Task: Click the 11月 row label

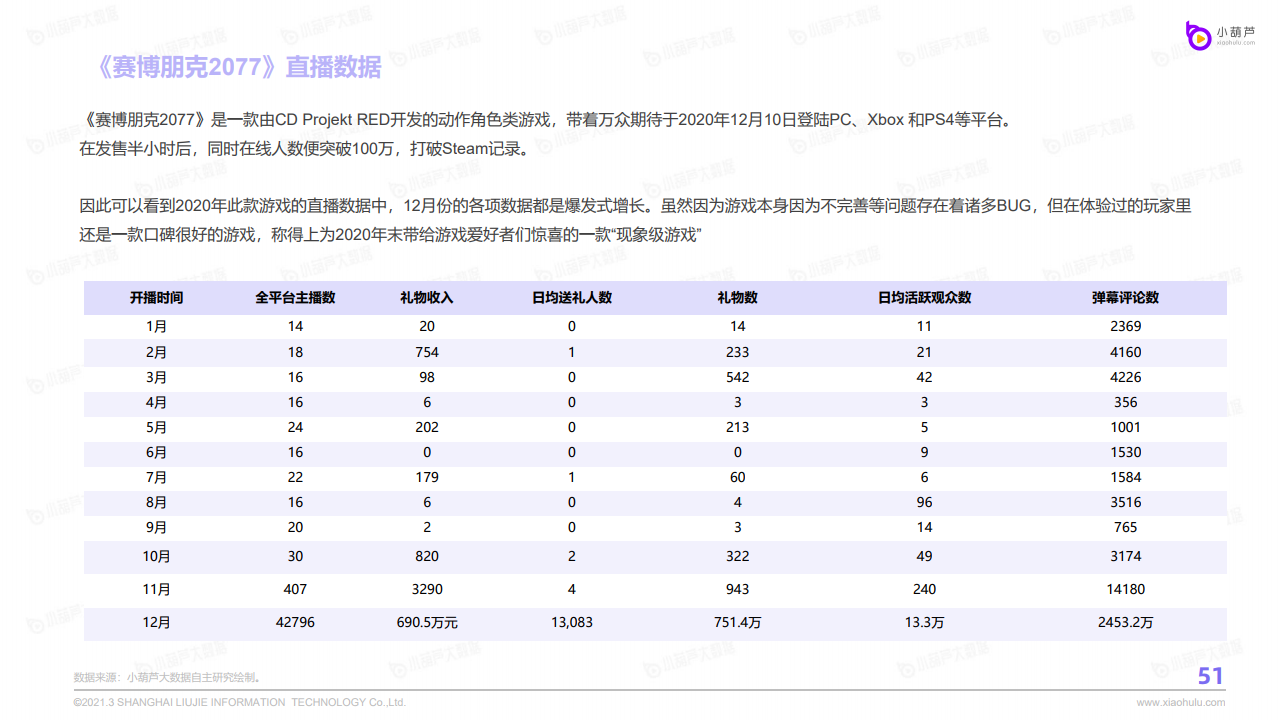Action: point(156,589)
